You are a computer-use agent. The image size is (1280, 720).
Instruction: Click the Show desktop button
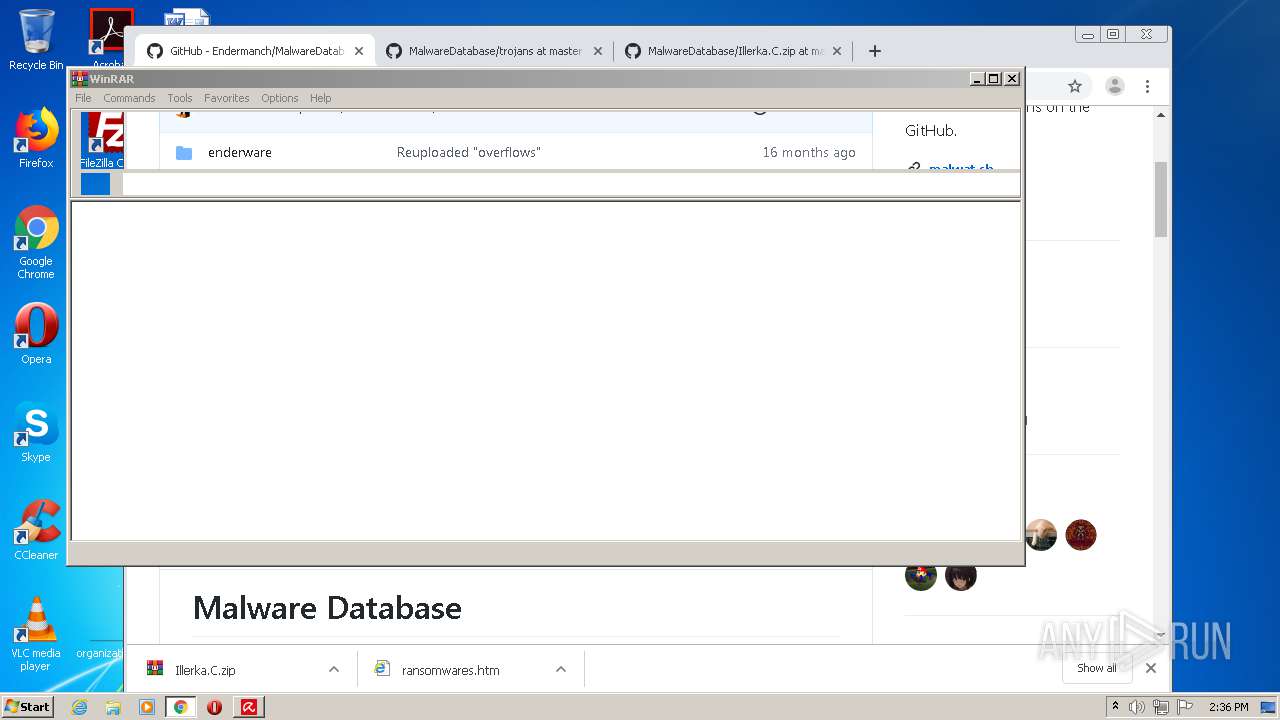point(1270,707)
